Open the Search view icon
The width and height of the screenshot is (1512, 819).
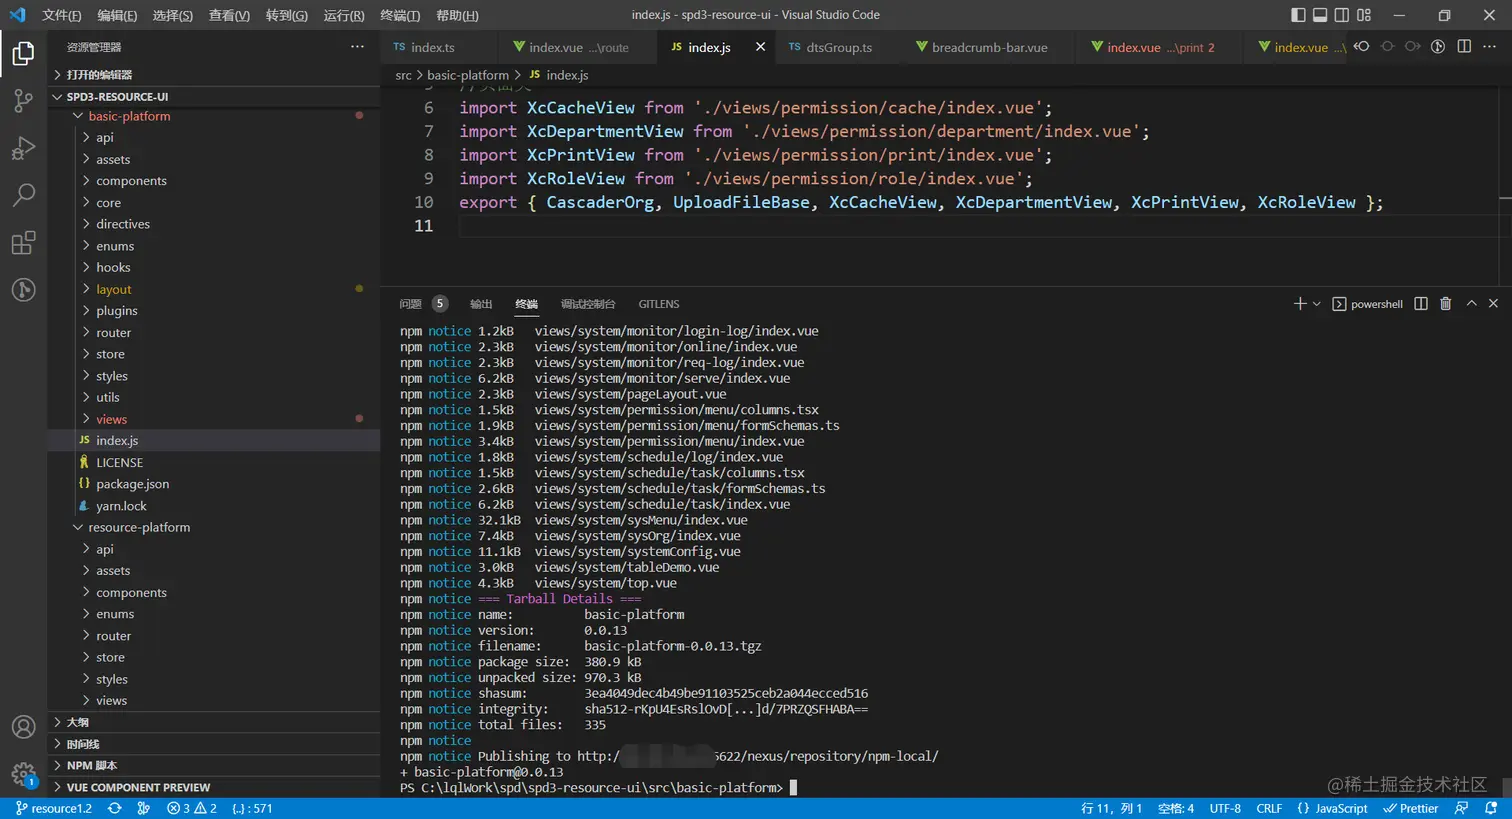(23, 195)
